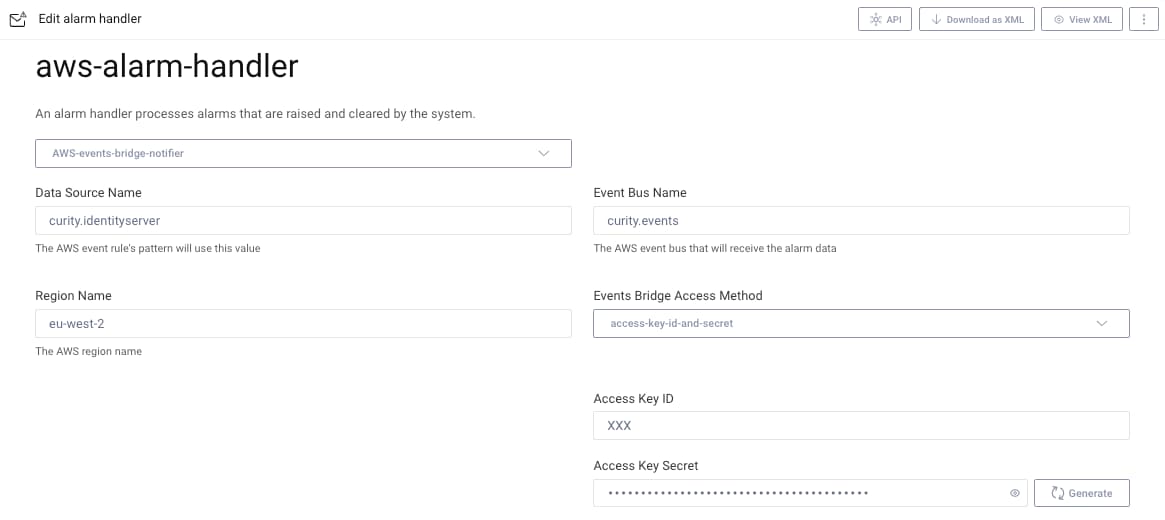Open the View XML button

pyautogui.click(x=1081, y=20)
